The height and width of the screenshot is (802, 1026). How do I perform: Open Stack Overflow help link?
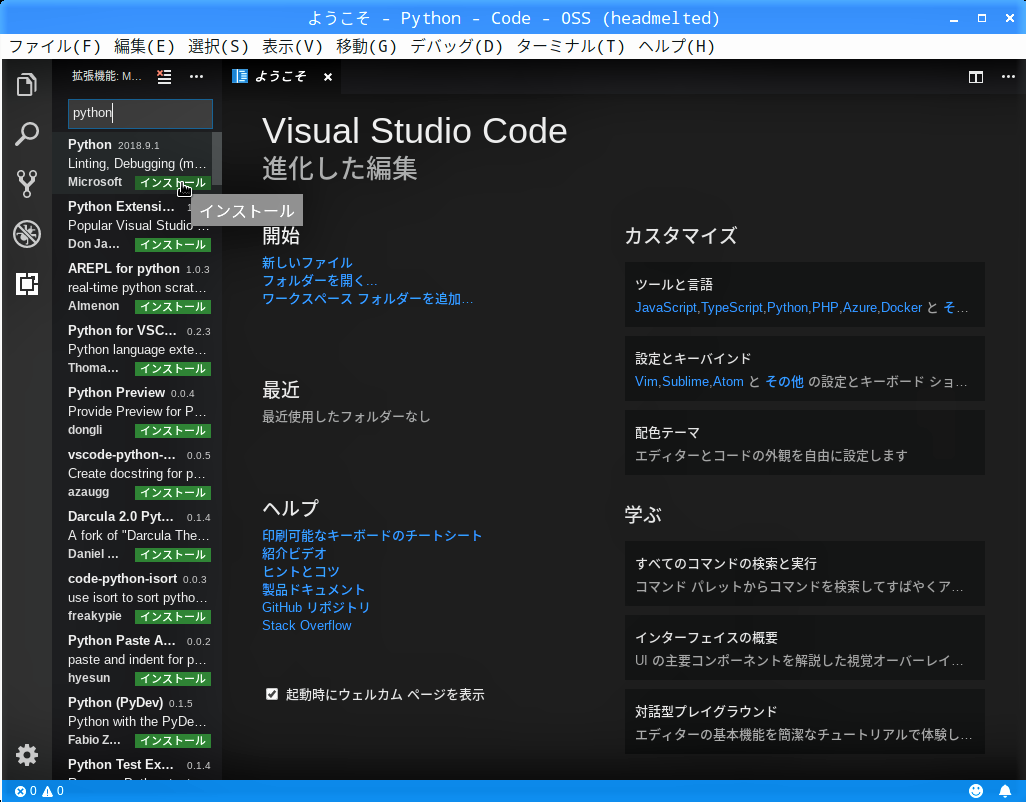click(x=307, y=625)
